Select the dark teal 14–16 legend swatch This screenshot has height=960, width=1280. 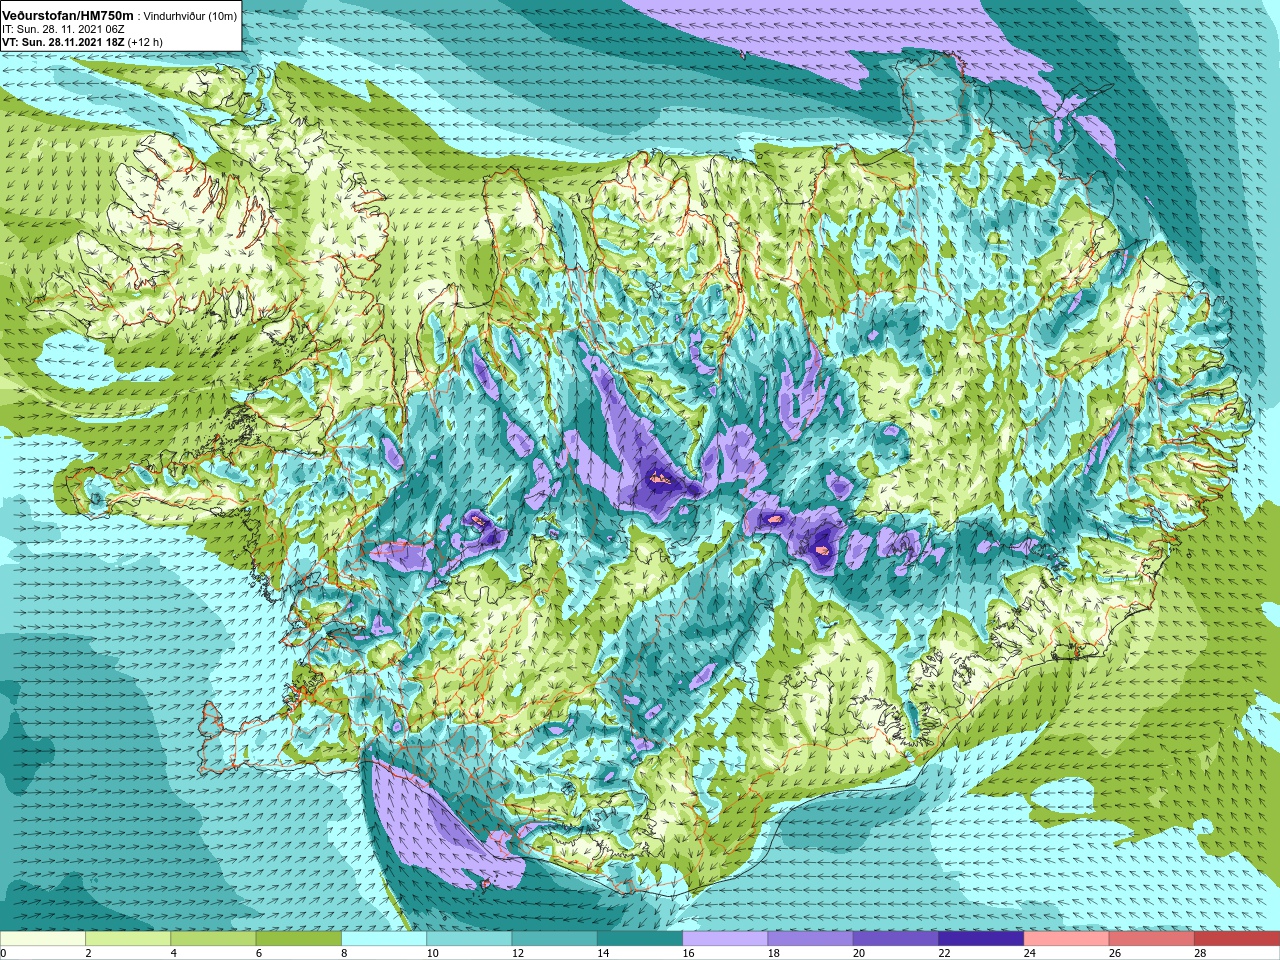pyautogui.click(x=640, y=939)
